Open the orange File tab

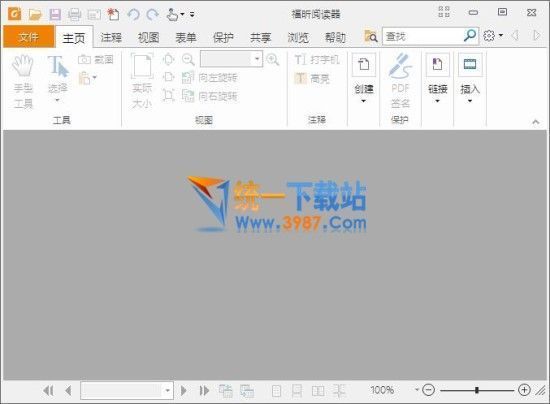point(29,36)
